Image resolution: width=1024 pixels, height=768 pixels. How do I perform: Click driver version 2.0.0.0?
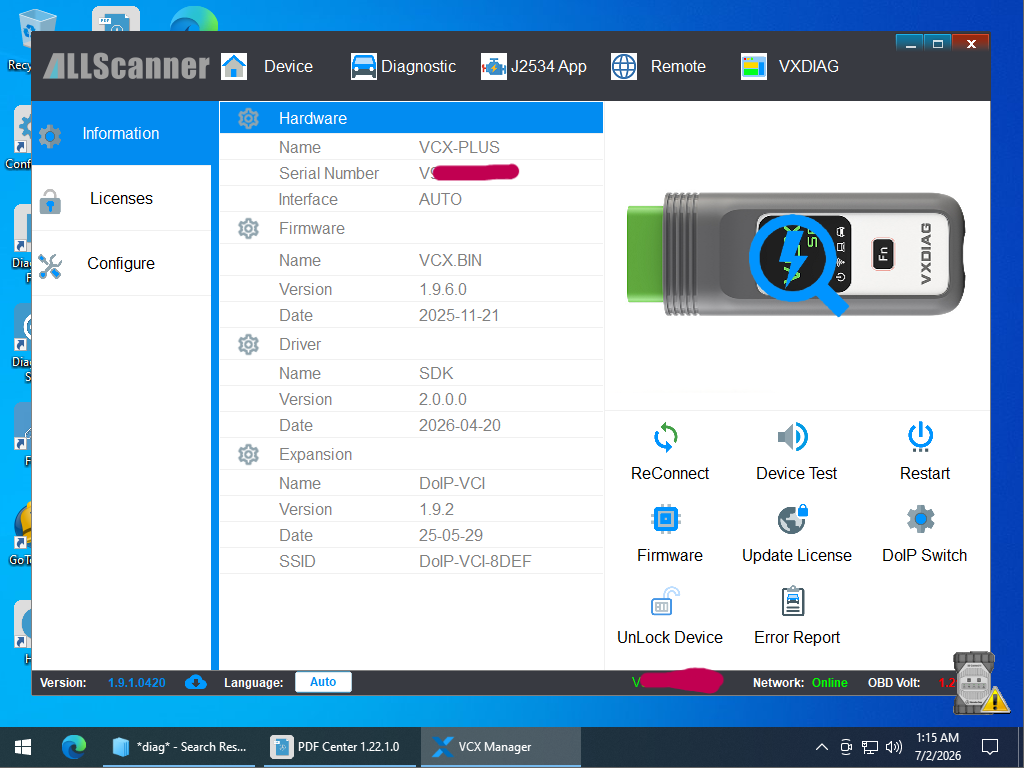(x=443, y=399)
